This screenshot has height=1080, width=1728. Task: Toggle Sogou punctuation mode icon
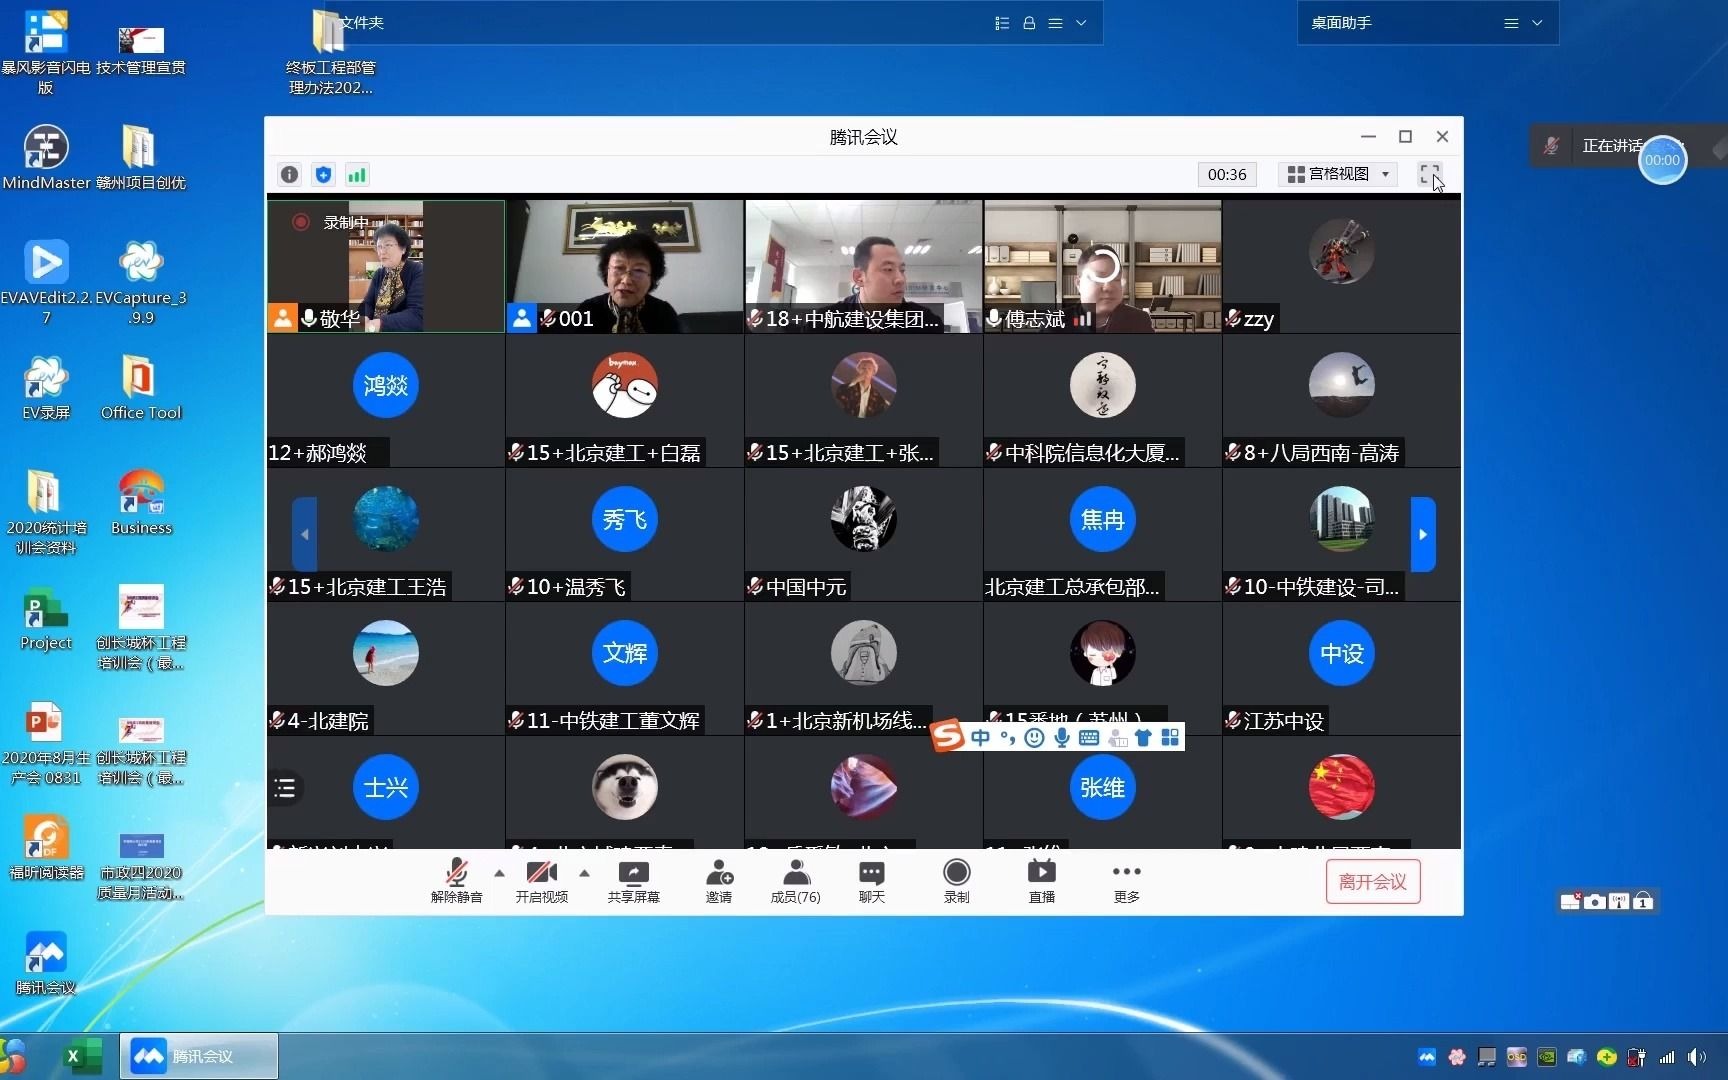[1008, 738]
